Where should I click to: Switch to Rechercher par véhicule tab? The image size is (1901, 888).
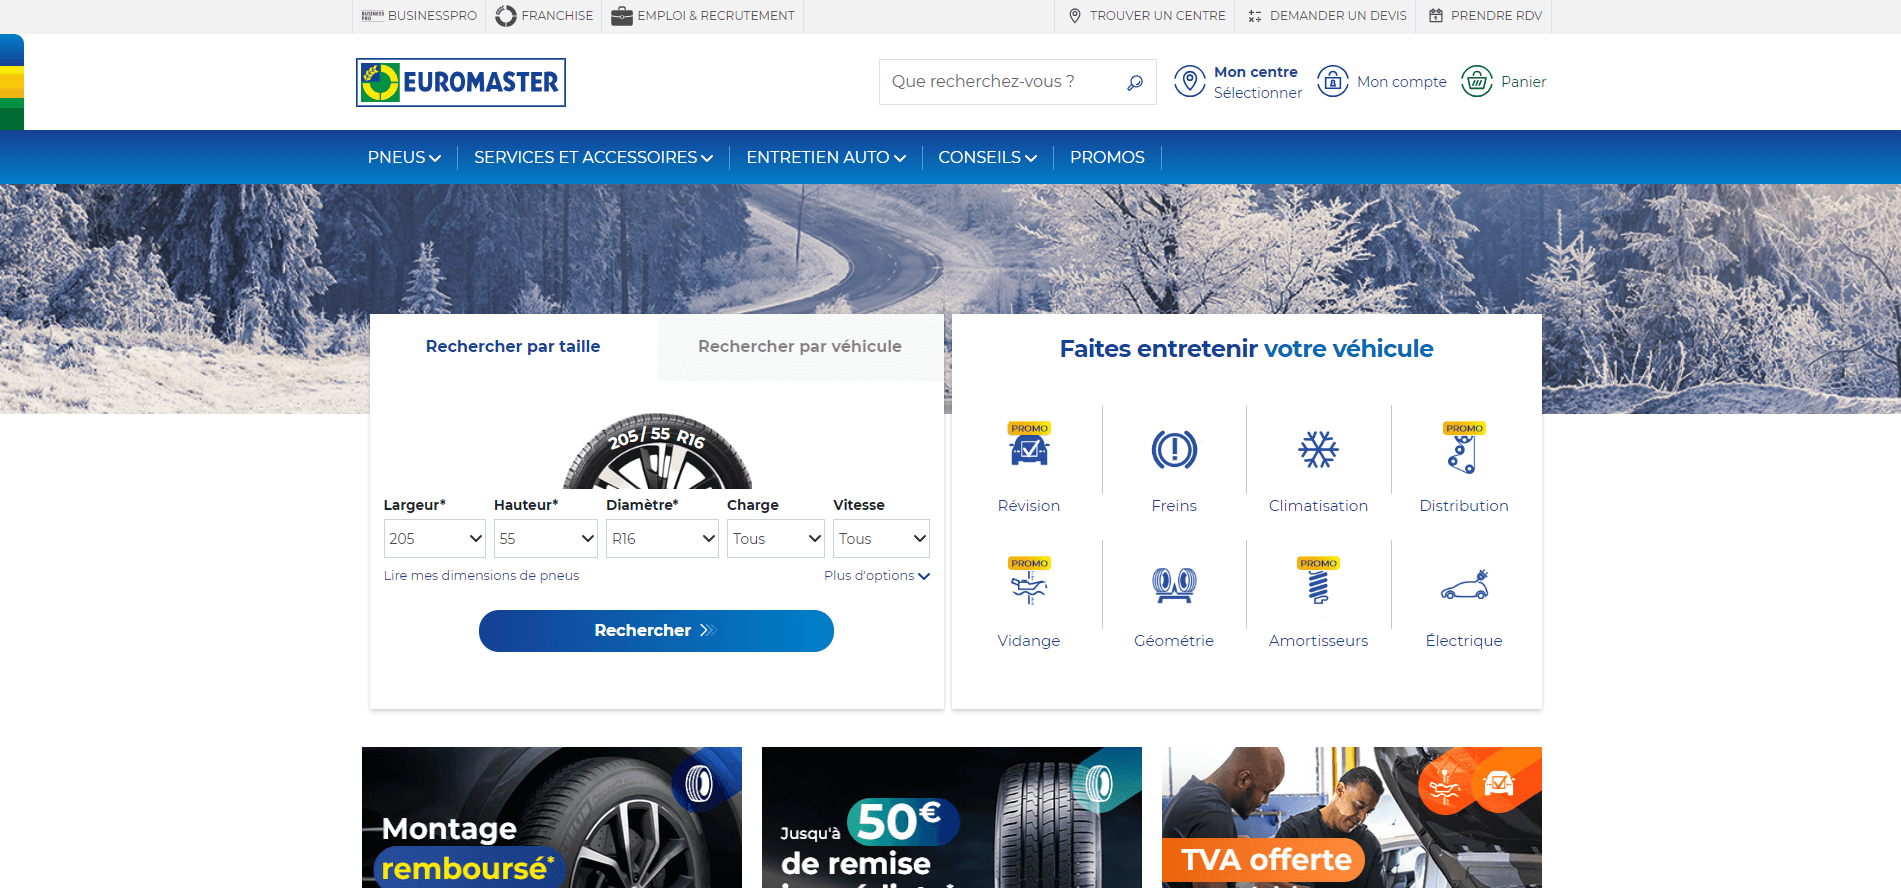(800, 347)
